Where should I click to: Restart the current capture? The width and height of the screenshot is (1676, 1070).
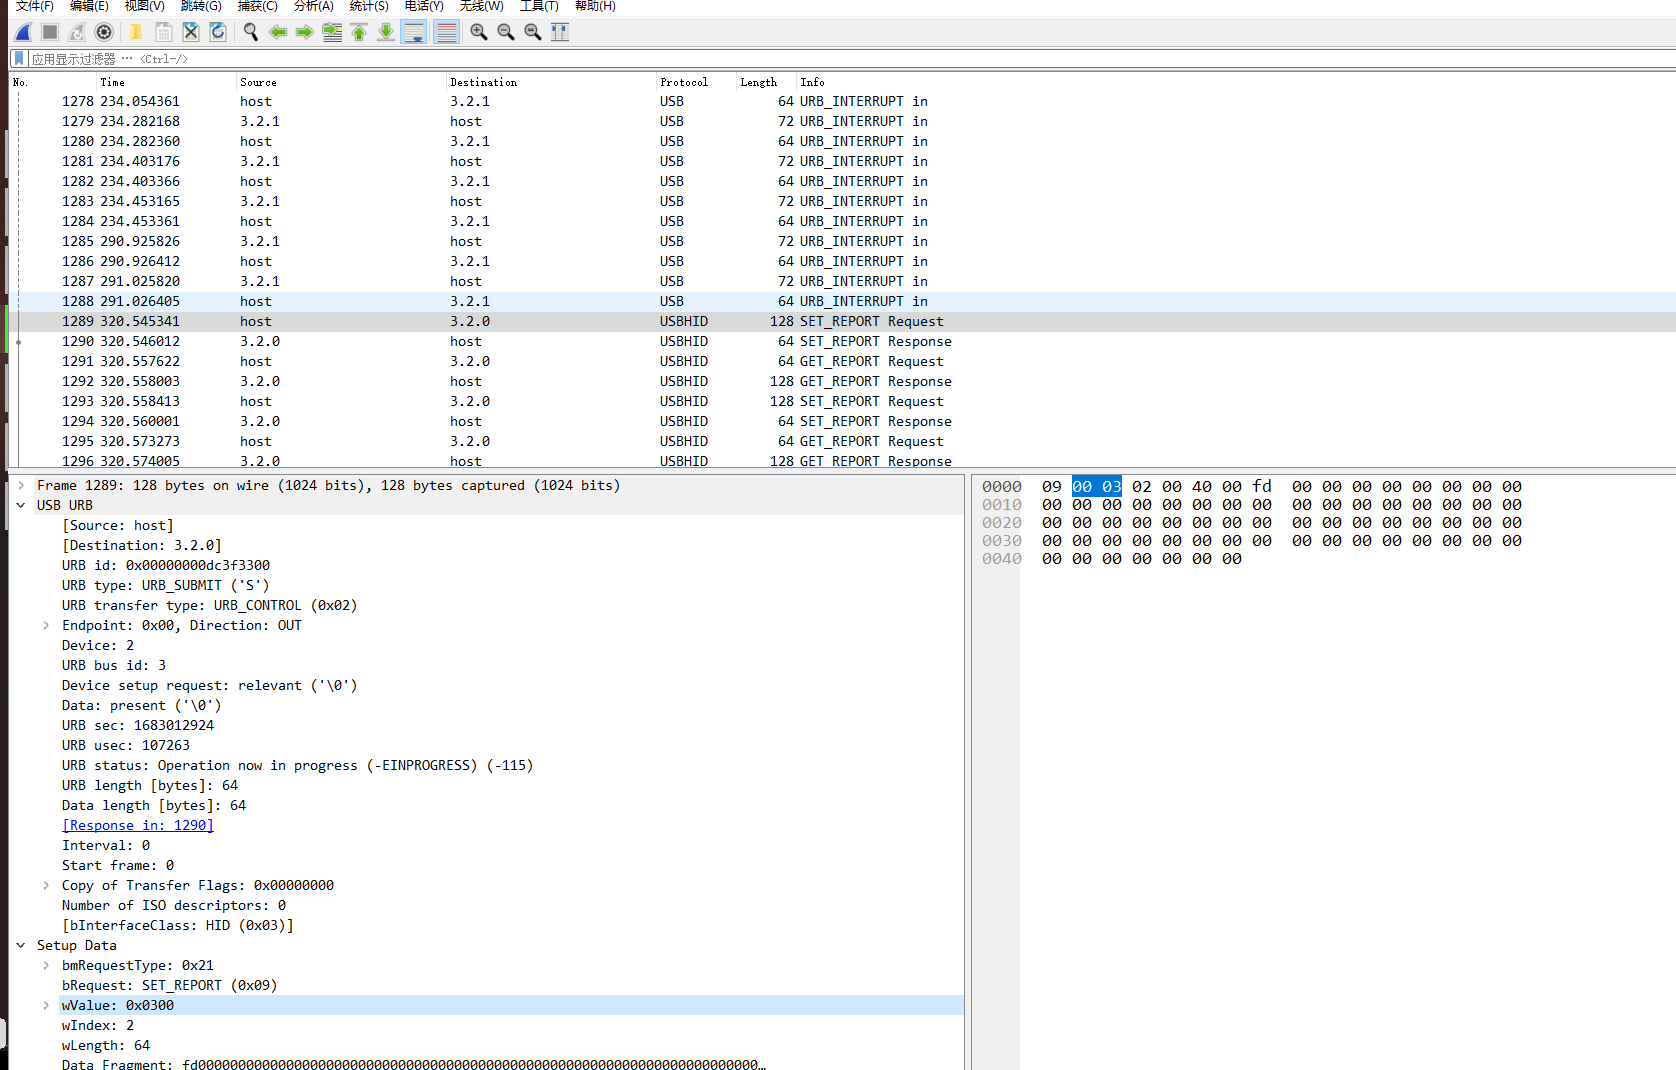77,32
